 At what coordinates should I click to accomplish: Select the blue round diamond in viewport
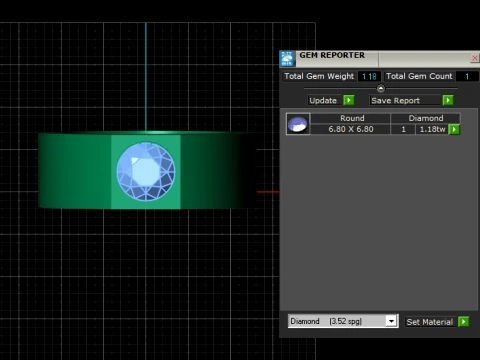tap(146, 172)
